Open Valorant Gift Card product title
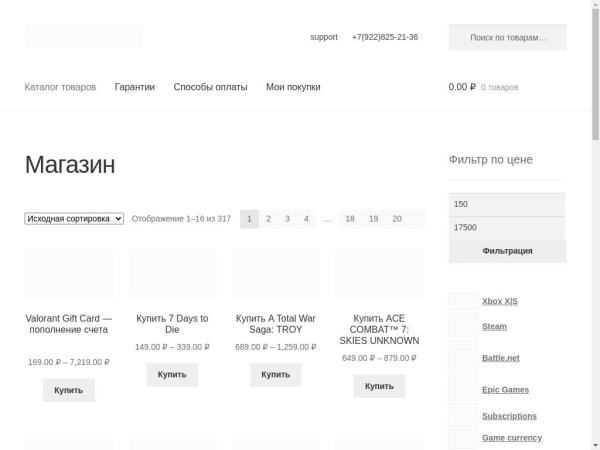 pyautogui.click(x=69, y=324)
